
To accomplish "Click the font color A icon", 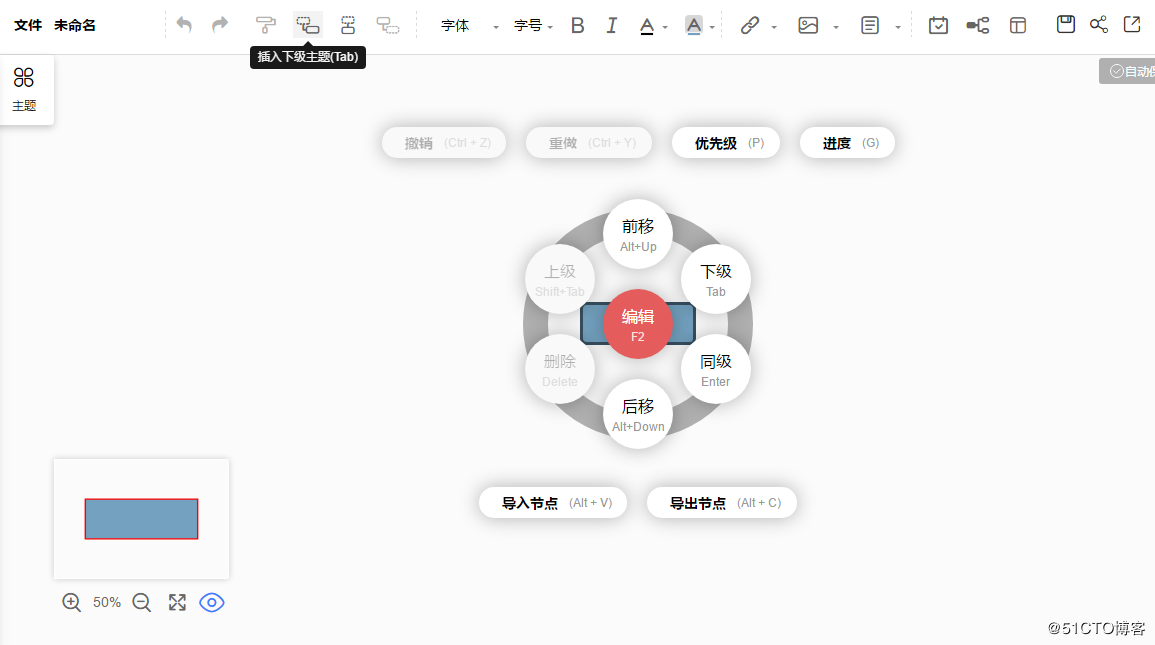I will tap(647, 26).
